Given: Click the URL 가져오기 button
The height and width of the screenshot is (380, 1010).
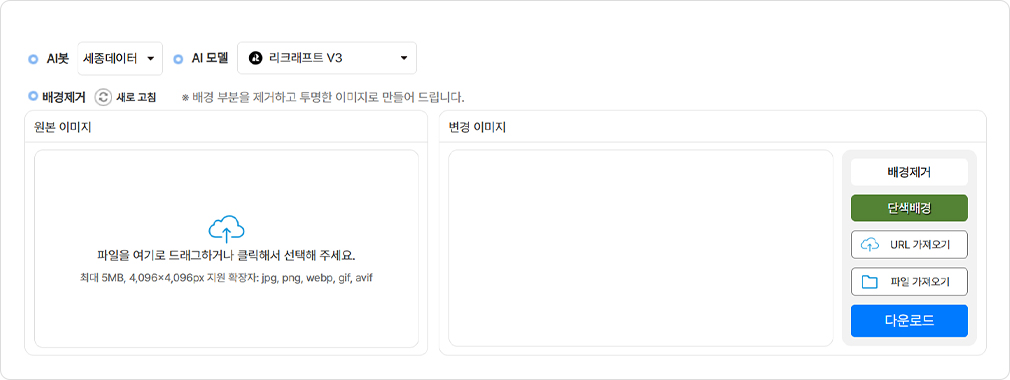Looking at the screenshot, I should click(909, 244).
